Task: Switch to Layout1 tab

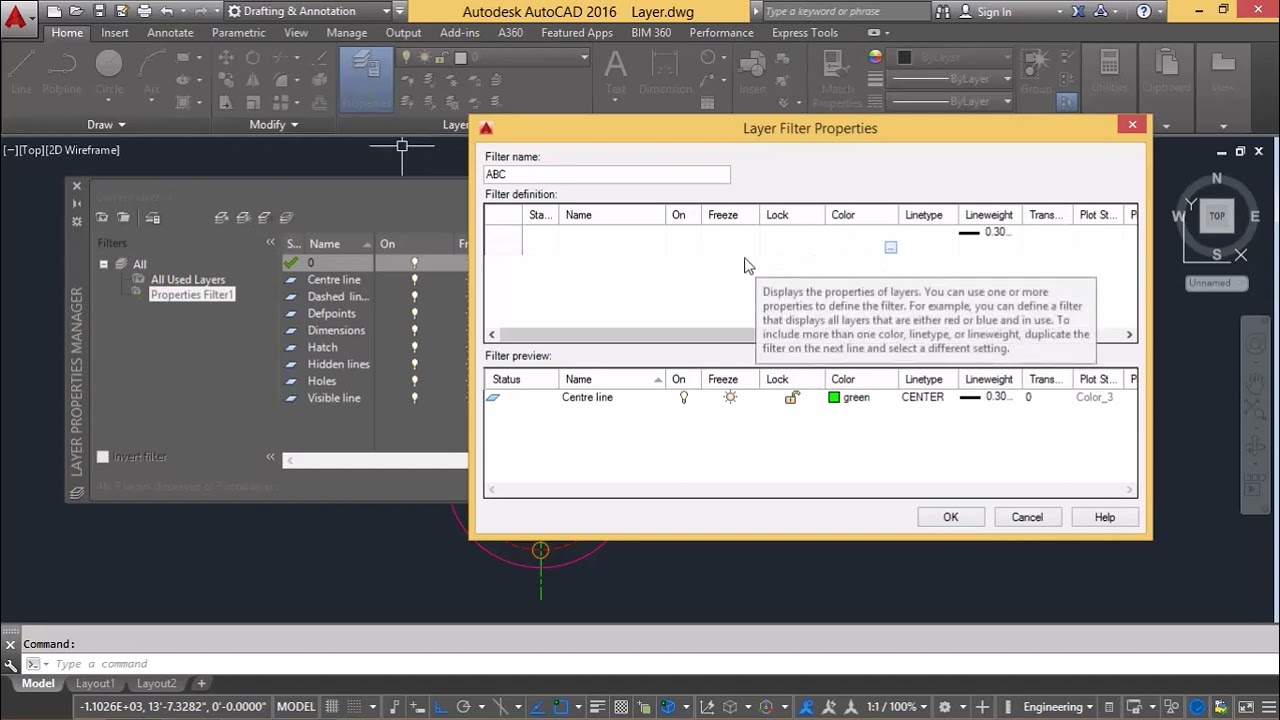Action: 96,684
